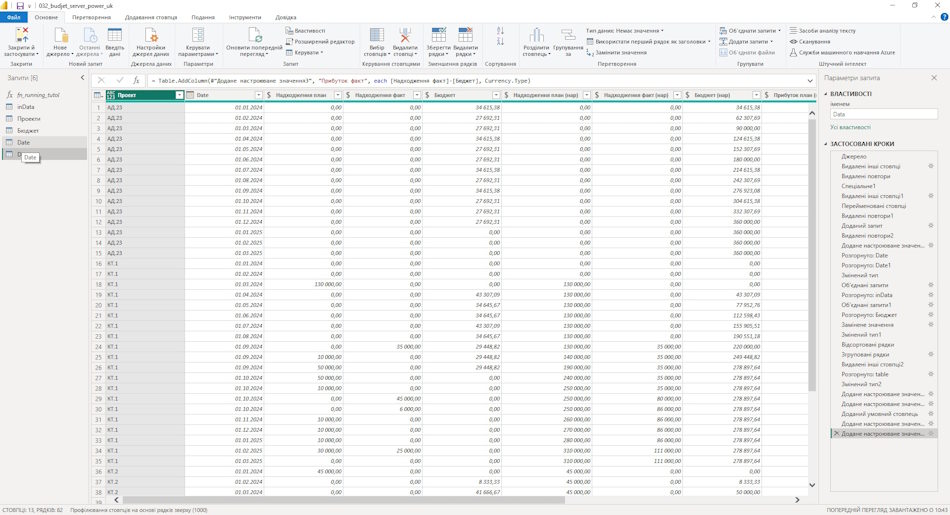Image resolution: width=950 pixels, height=515 pixels.
Task: Cancel formula edit with the X icon
Action: [x=101, y=80]
